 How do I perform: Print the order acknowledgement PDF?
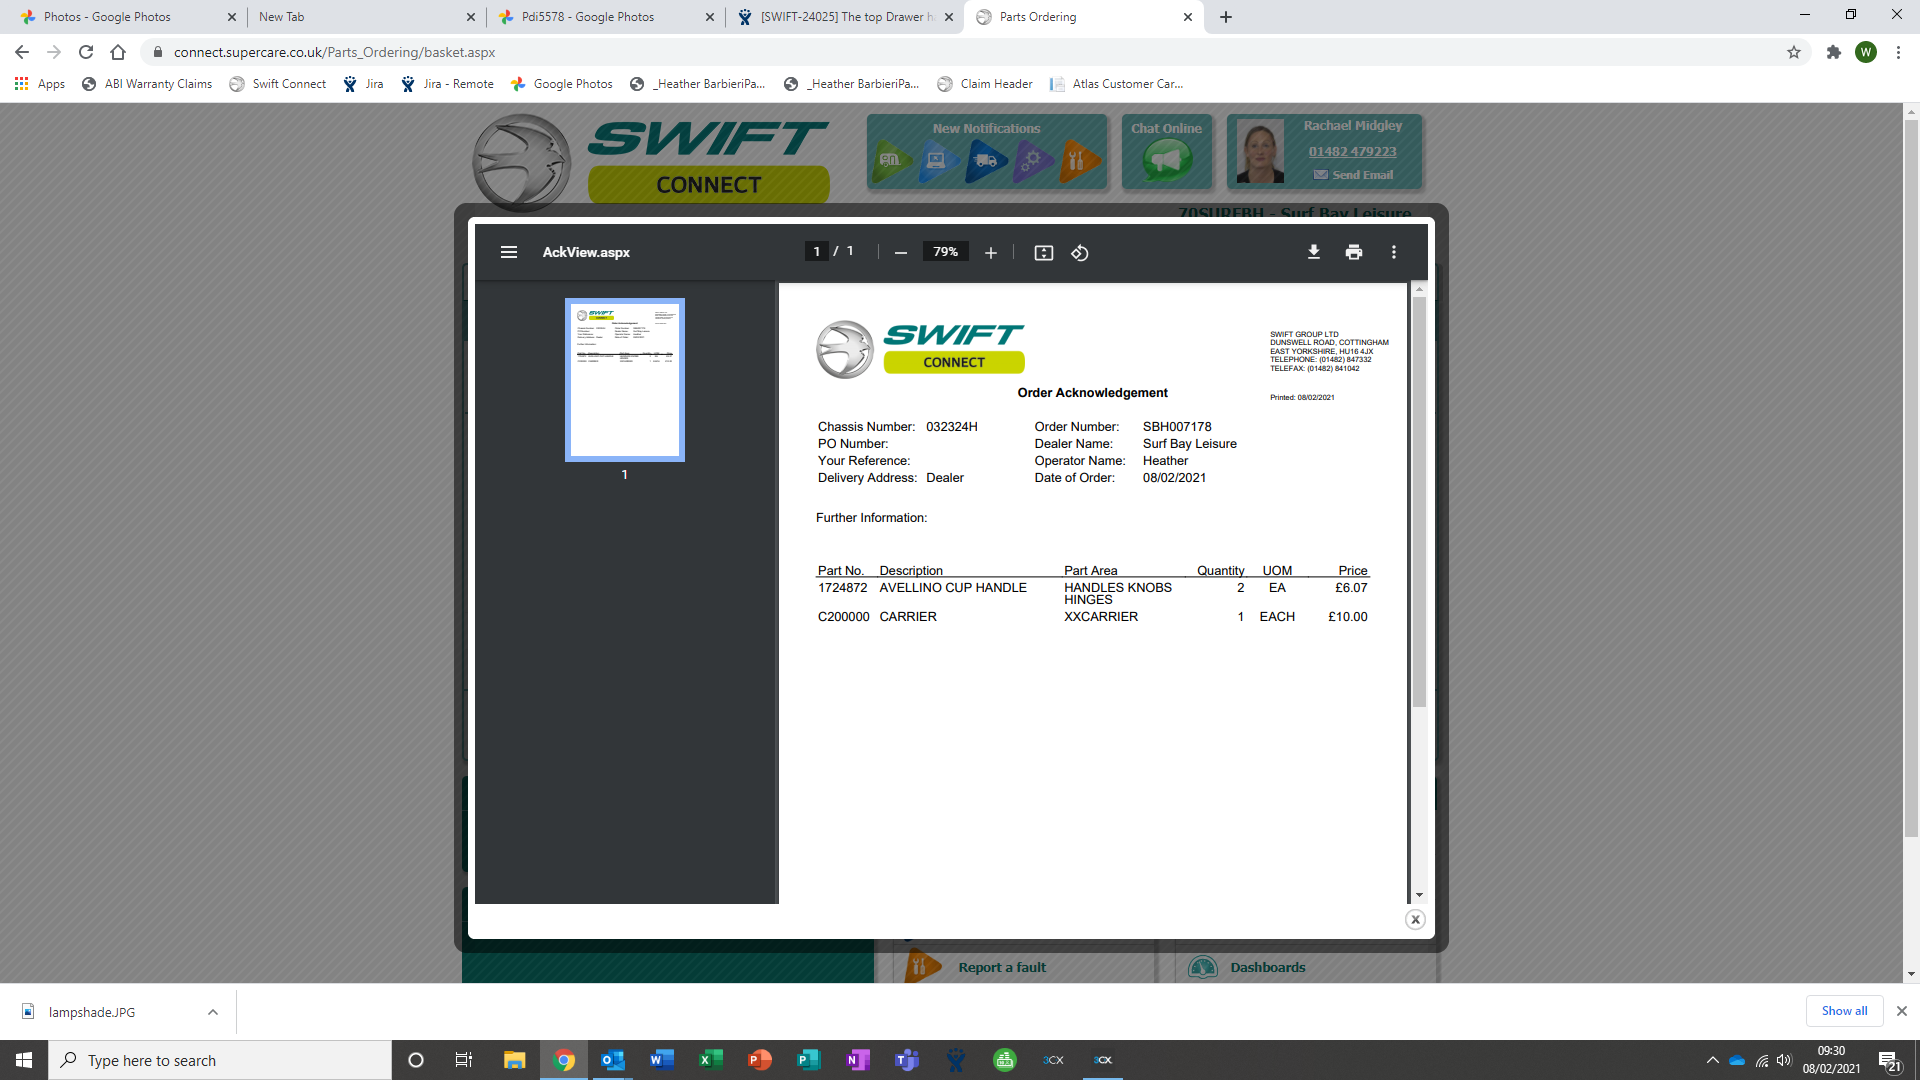click(1353, 252)
